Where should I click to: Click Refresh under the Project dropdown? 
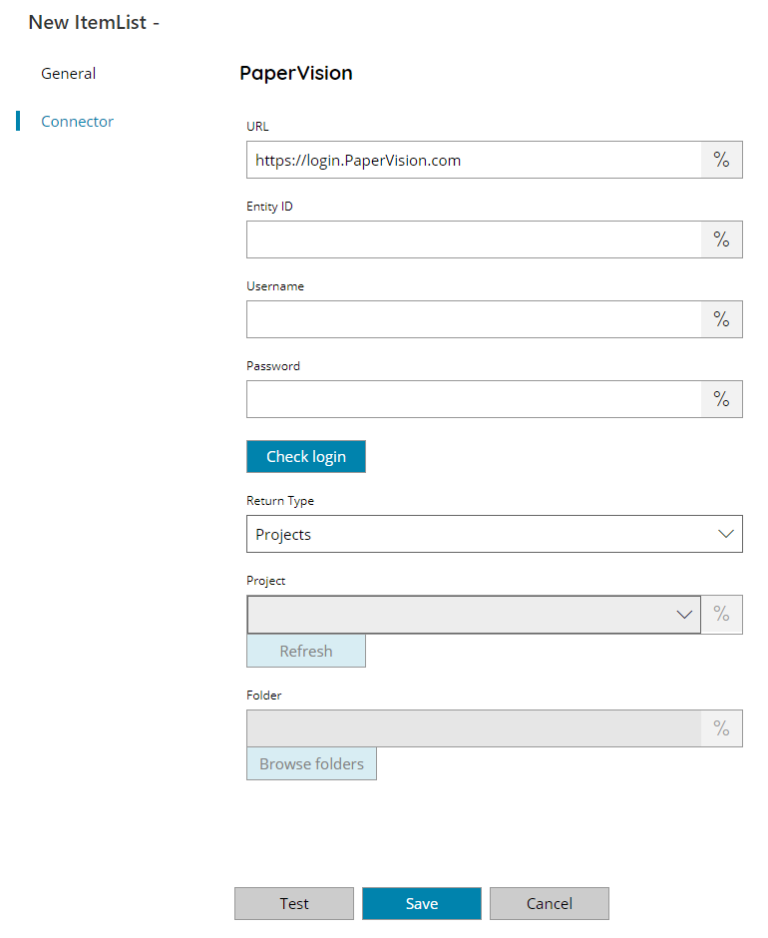pos(306,651)
